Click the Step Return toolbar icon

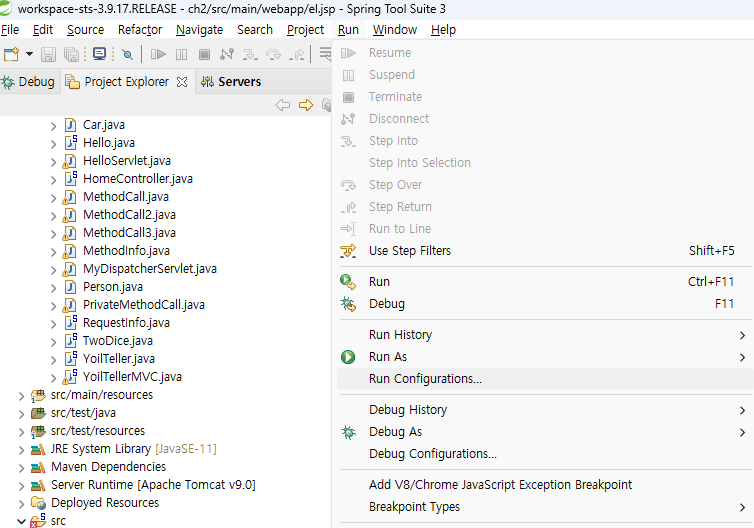click(x=297, y=55)
